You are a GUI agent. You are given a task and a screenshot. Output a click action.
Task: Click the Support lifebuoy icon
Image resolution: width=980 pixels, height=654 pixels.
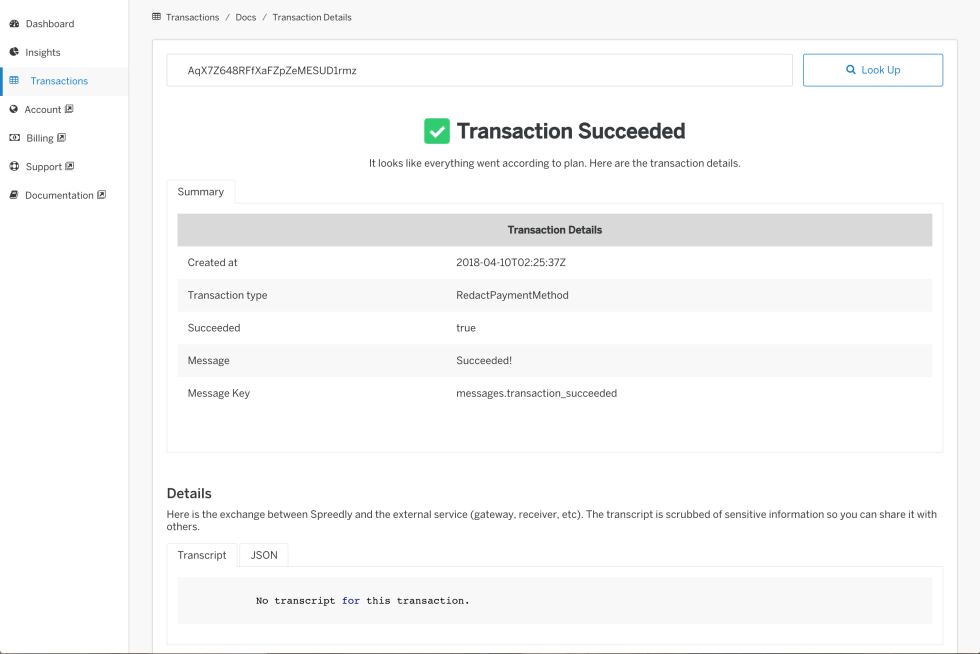tap(14, 167)
